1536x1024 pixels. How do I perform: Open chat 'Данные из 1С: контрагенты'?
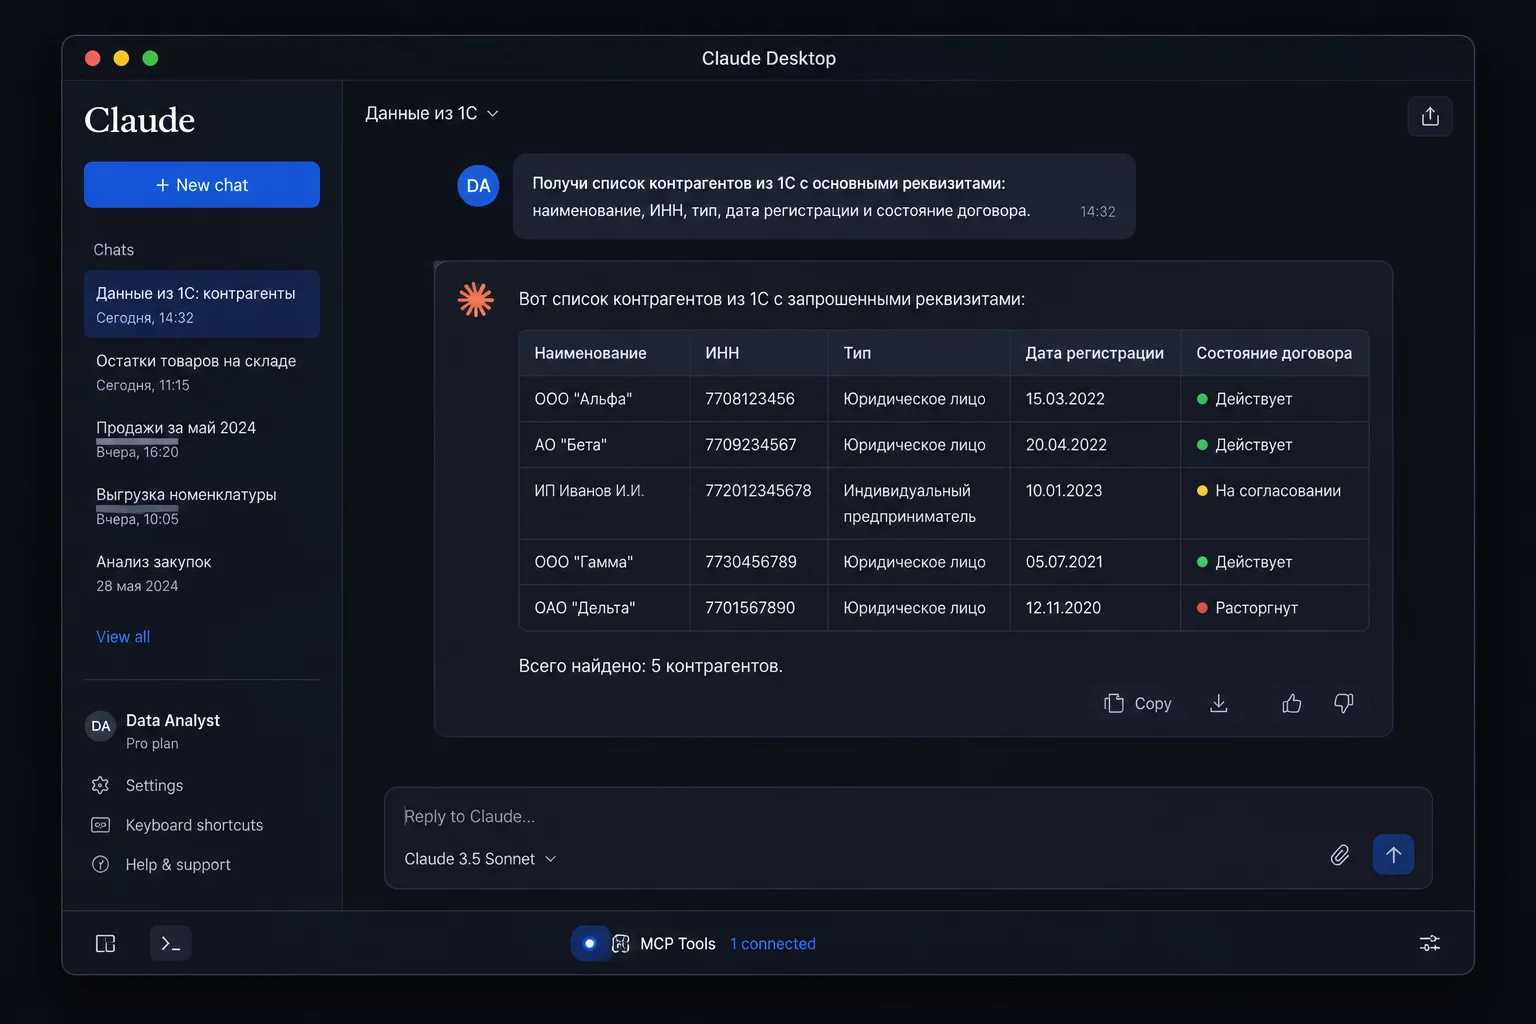[x=202, y=304]
